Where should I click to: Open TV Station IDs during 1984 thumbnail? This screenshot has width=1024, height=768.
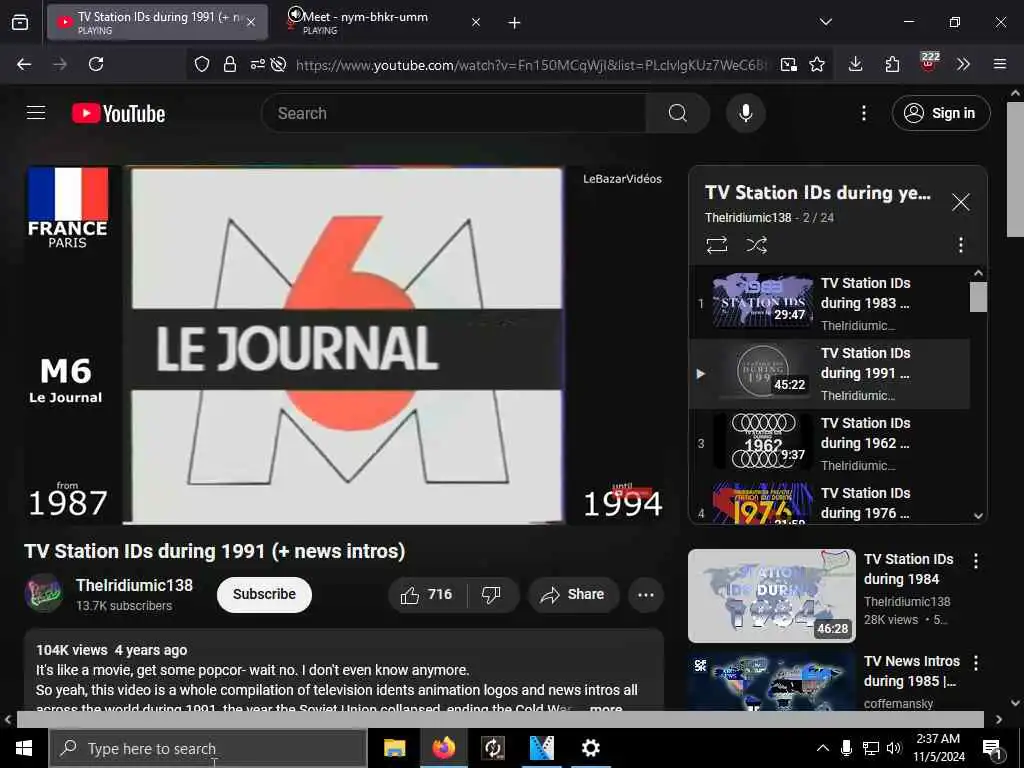click(771, 596)
